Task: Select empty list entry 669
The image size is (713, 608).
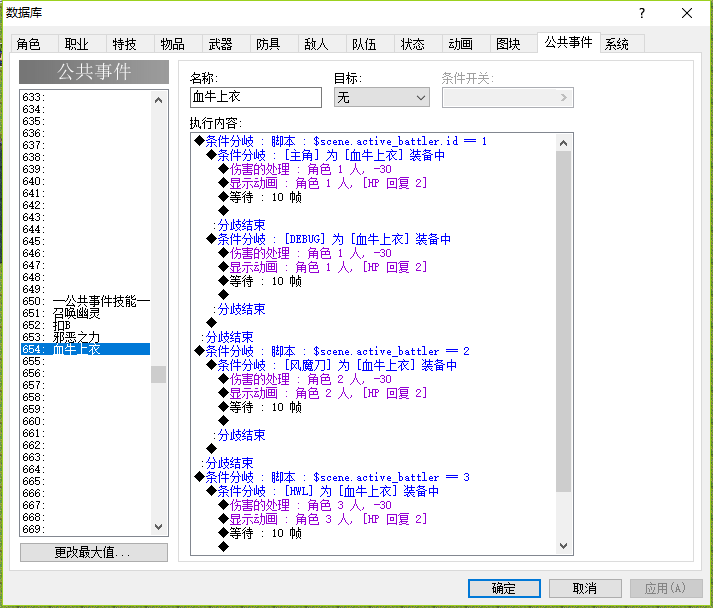Action: coord(86,529)
